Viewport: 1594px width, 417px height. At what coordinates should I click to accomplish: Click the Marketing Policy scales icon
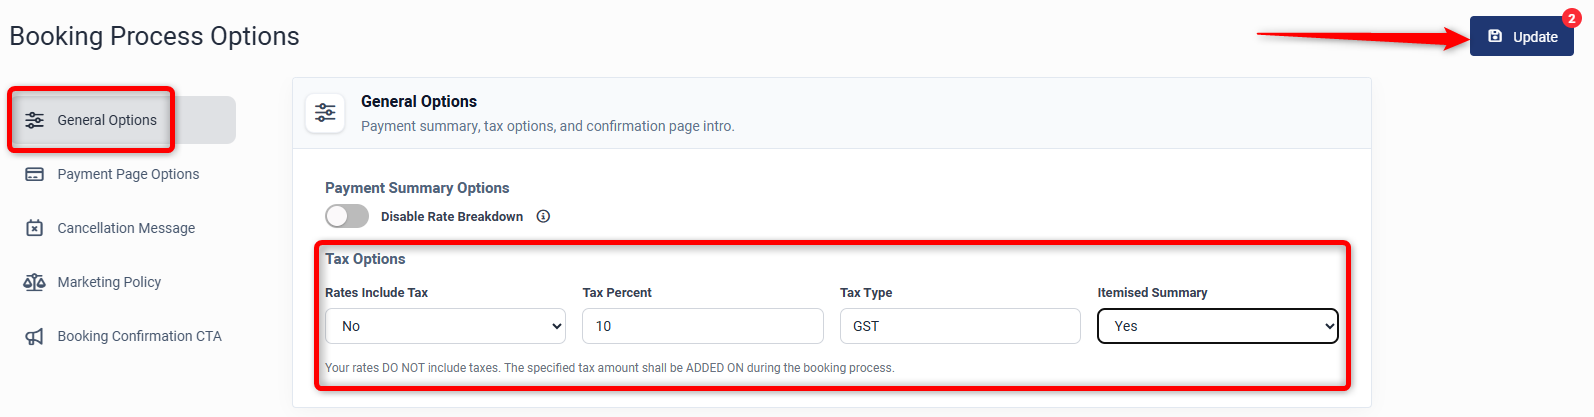34,282
